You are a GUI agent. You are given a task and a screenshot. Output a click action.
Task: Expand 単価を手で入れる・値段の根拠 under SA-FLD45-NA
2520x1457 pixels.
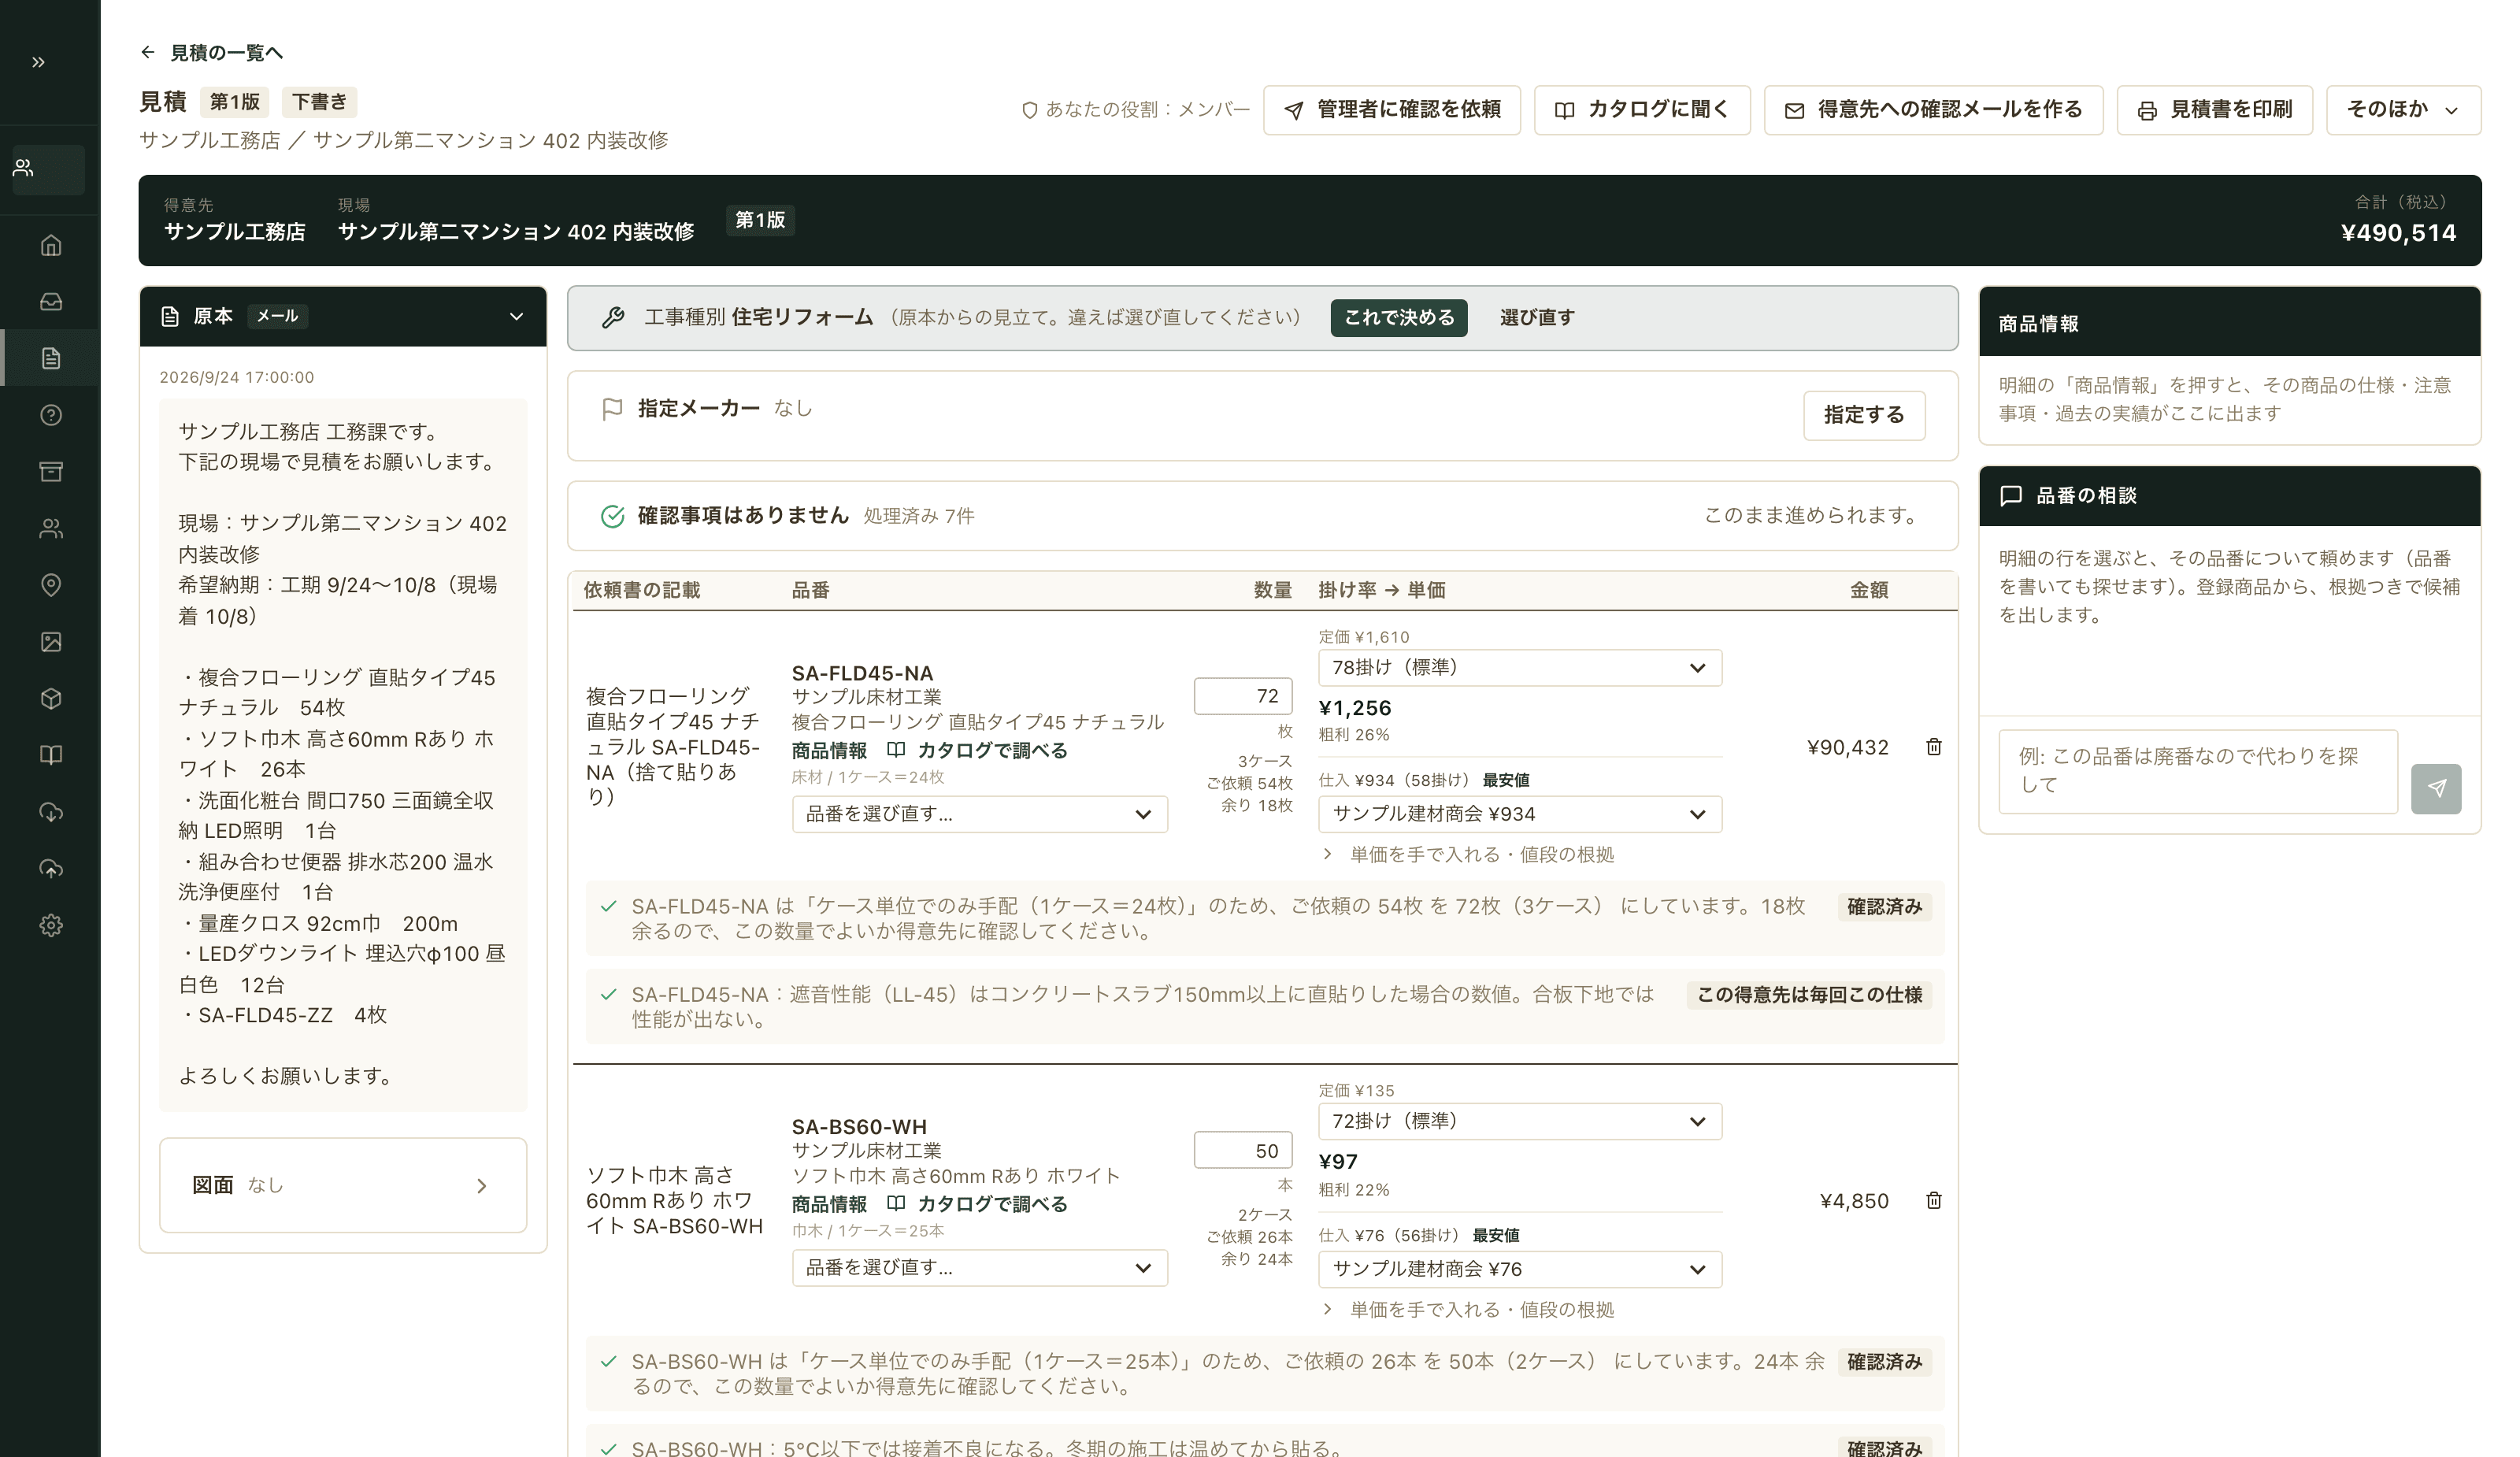tap(1469, 854)
